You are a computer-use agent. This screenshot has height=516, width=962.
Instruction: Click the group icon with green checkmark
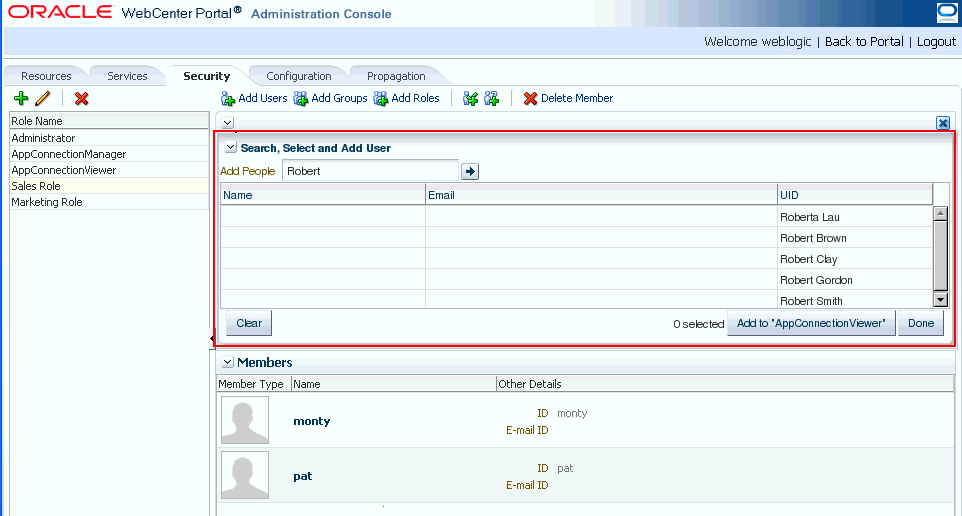click(x=471, y=98)
